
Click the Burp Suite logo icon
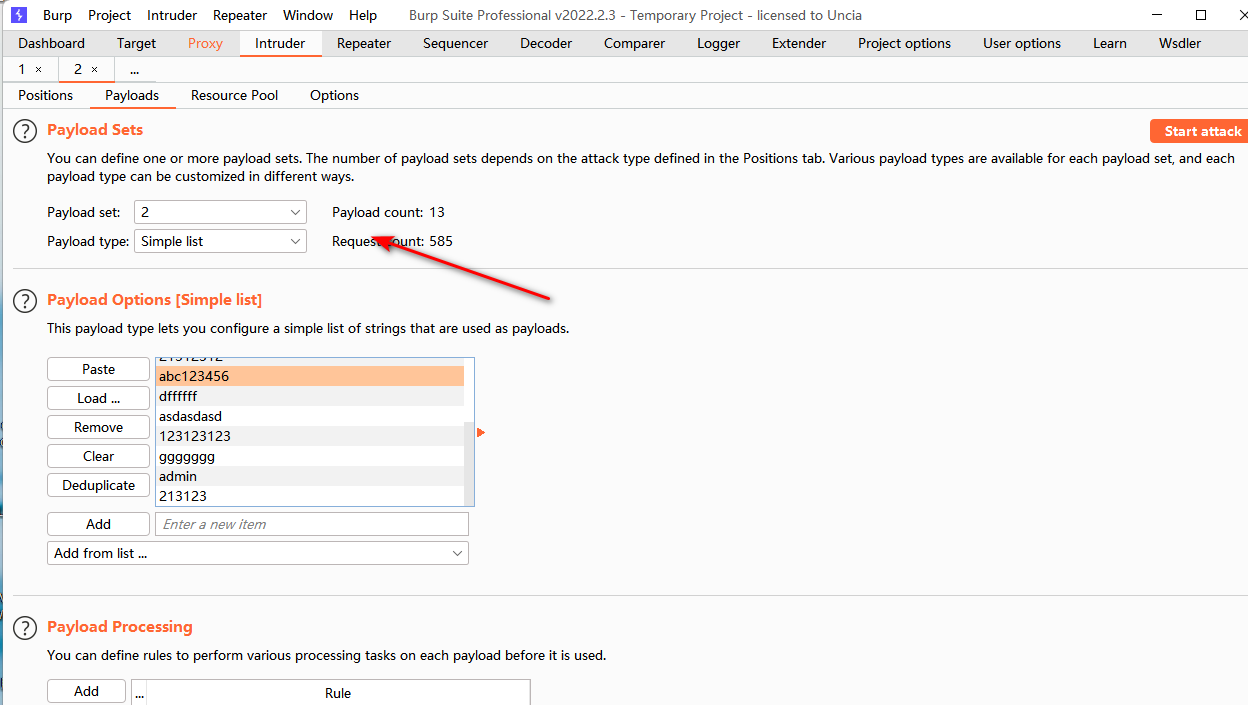19,15
